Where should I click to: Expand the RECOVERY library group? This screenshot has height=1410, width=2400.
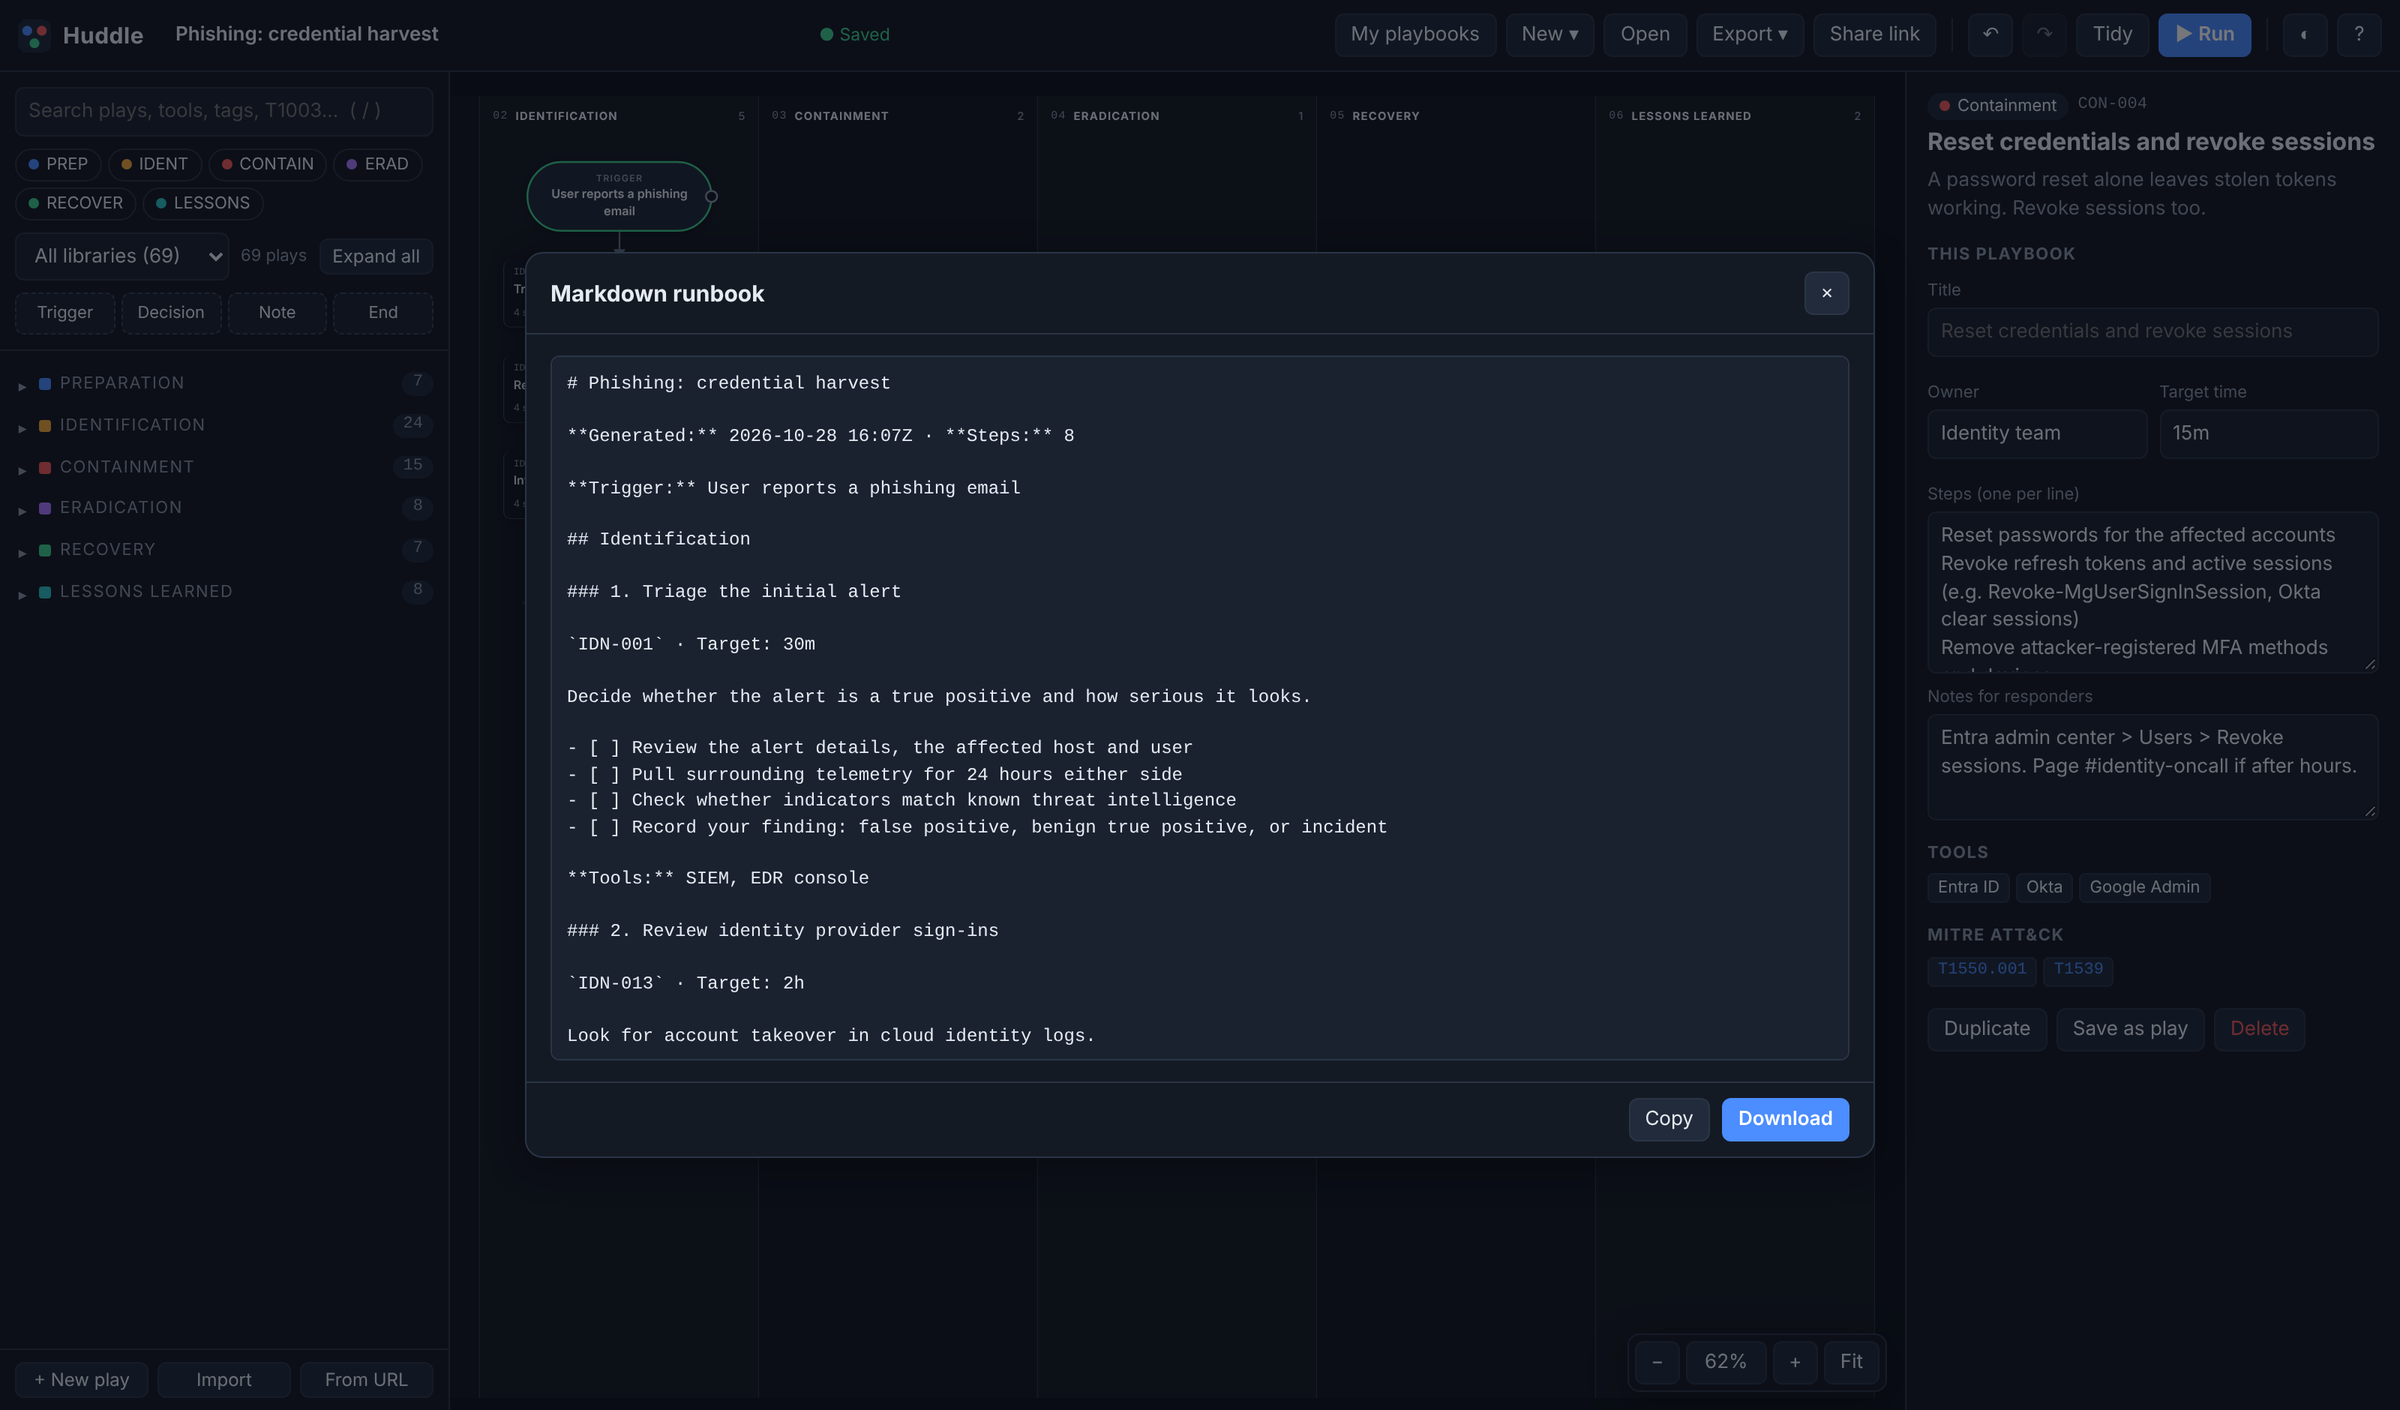tap(224, 550)
